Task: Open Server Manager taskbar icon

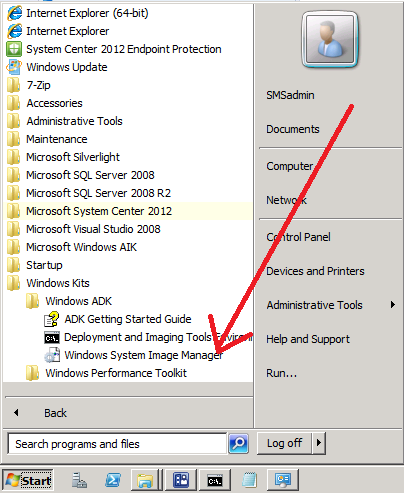Action: pos(80,480)
